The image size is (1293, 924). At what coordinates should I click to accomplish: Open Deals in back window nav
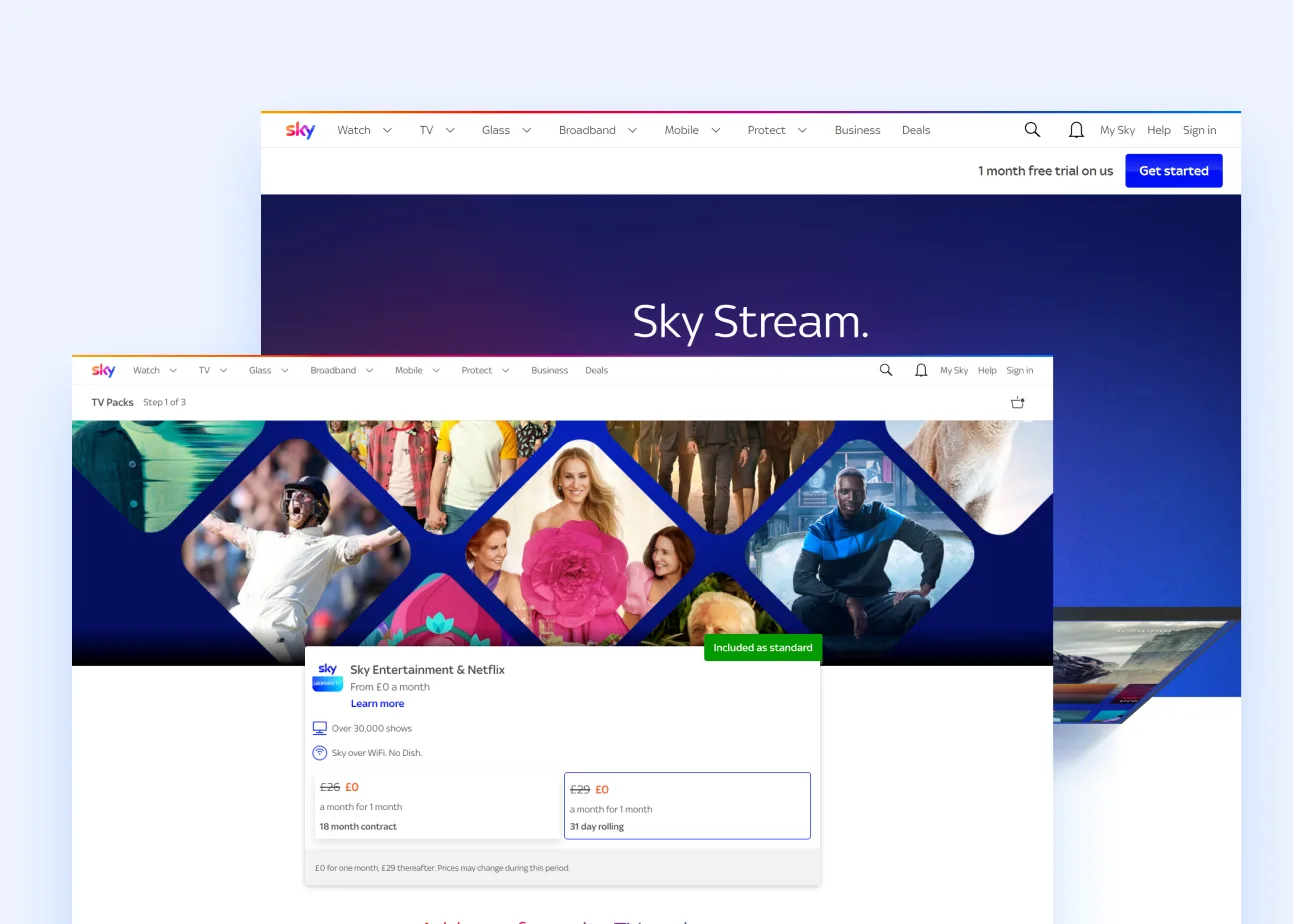click(916, 130)
